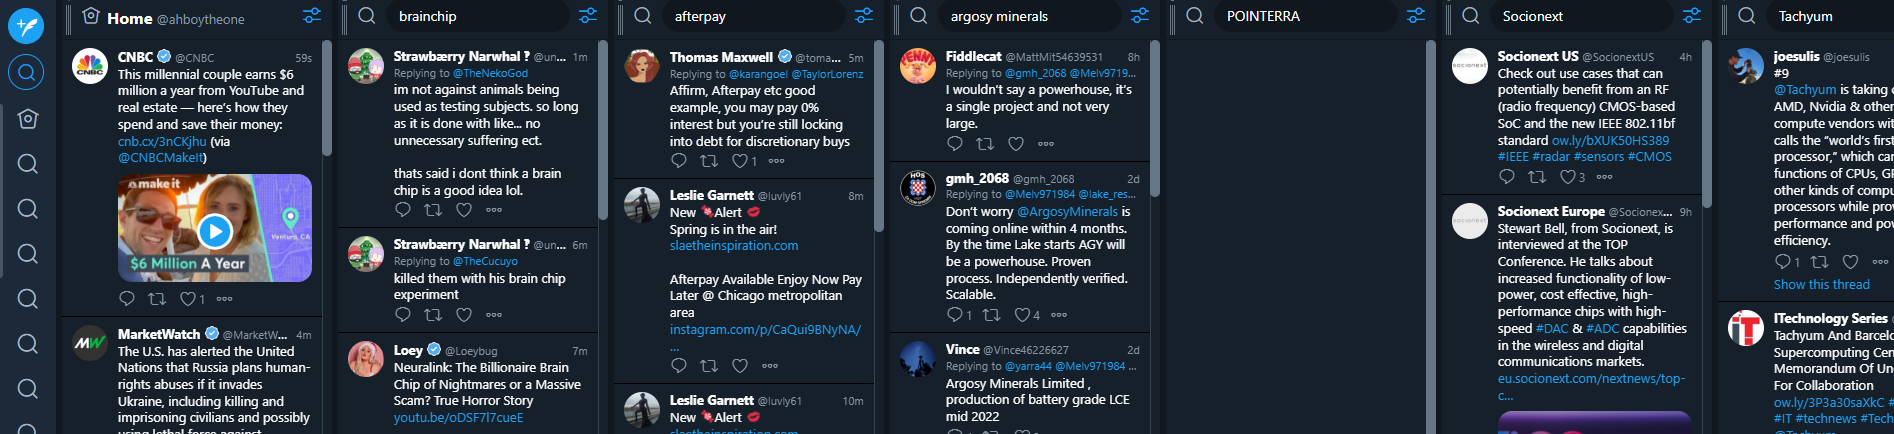Like Strawbærry Narwhal's brain chip experiment tweet
Viewport: 1894px width, 434px height.
click(x=464, y=315)
